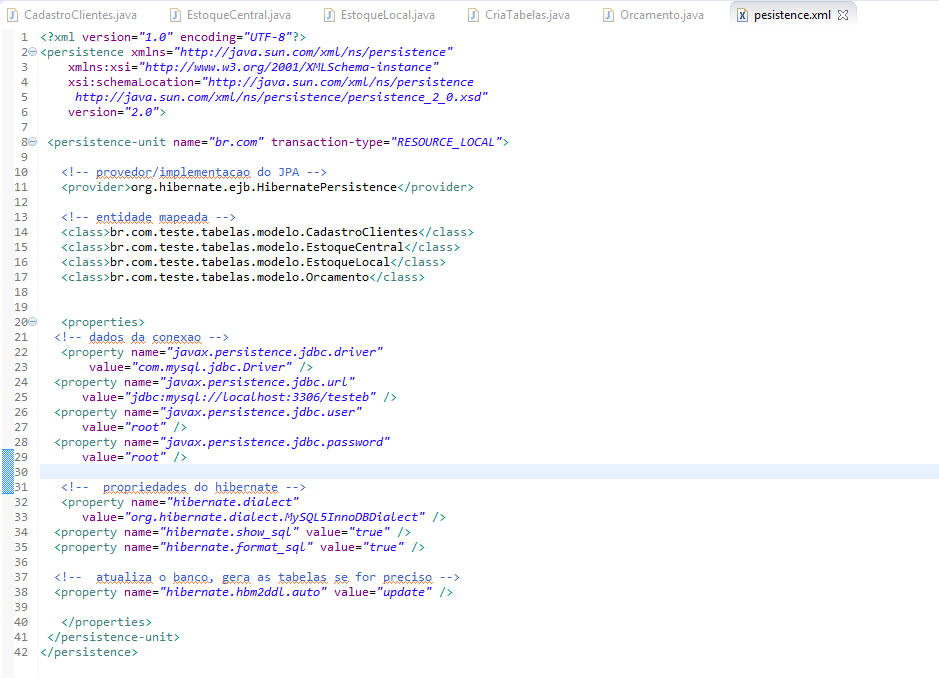Screen dimensions: 939x678
Task: Click the Java file icon on CadastroClientes.java tab
Action: tap(12, 15)
